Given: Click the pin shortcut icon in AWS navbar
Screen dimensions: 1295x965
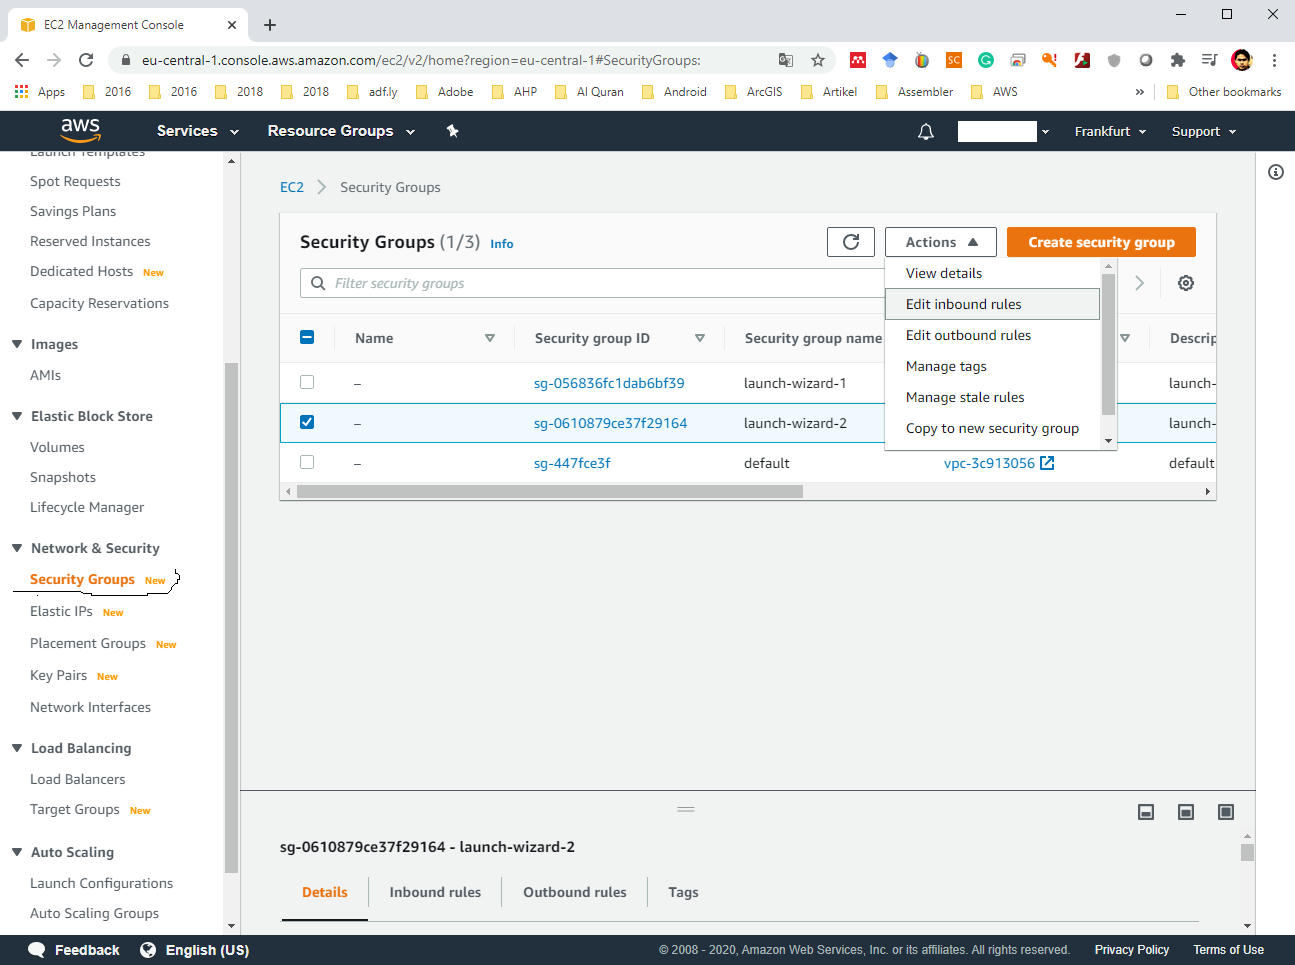Looking at the screenshot, I should [452, 131].
